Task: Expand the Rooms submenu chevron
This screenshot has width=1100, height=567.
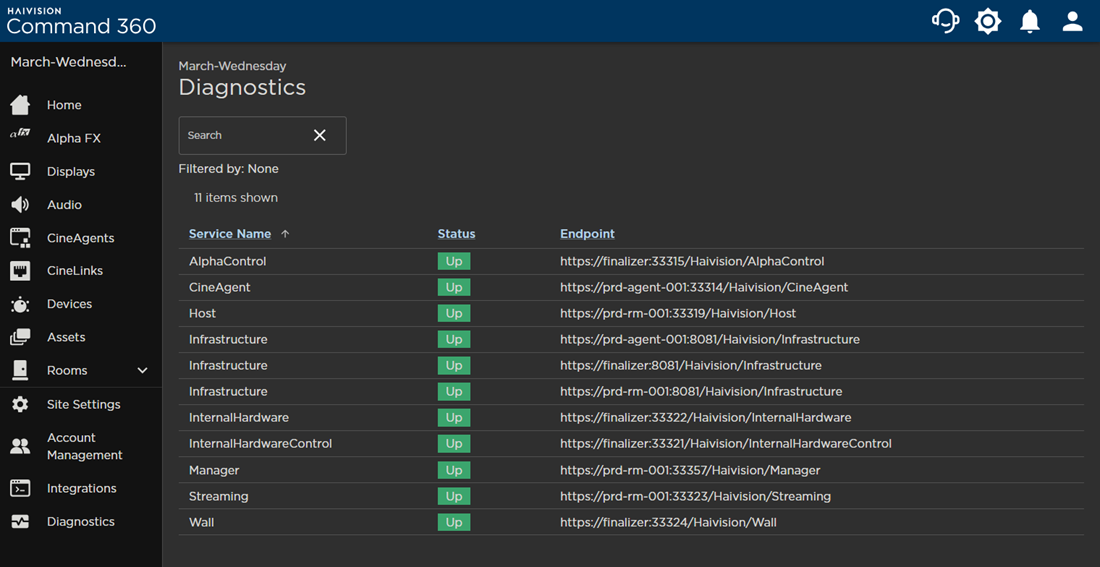Action: click(142, 371)
